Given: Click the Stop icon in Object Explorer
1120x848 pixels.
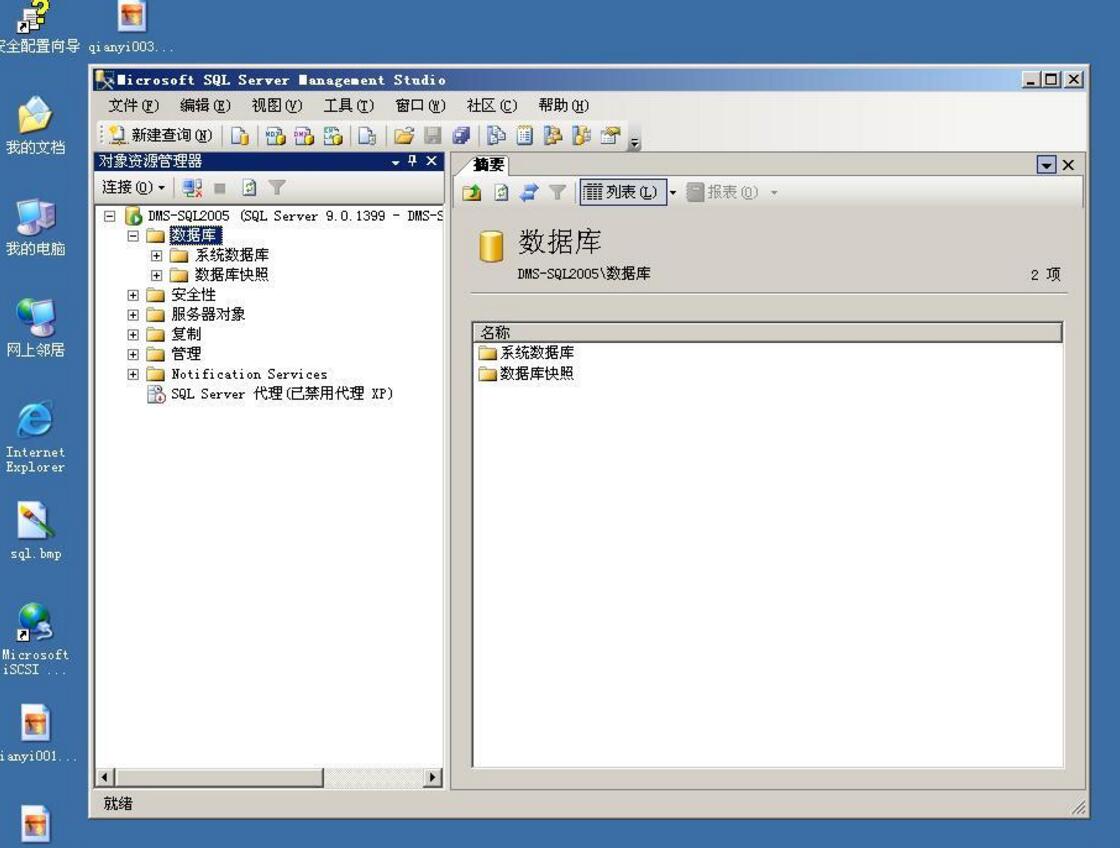Looking at the screenshot, I should pyautogui.click(x=220, y=188).
